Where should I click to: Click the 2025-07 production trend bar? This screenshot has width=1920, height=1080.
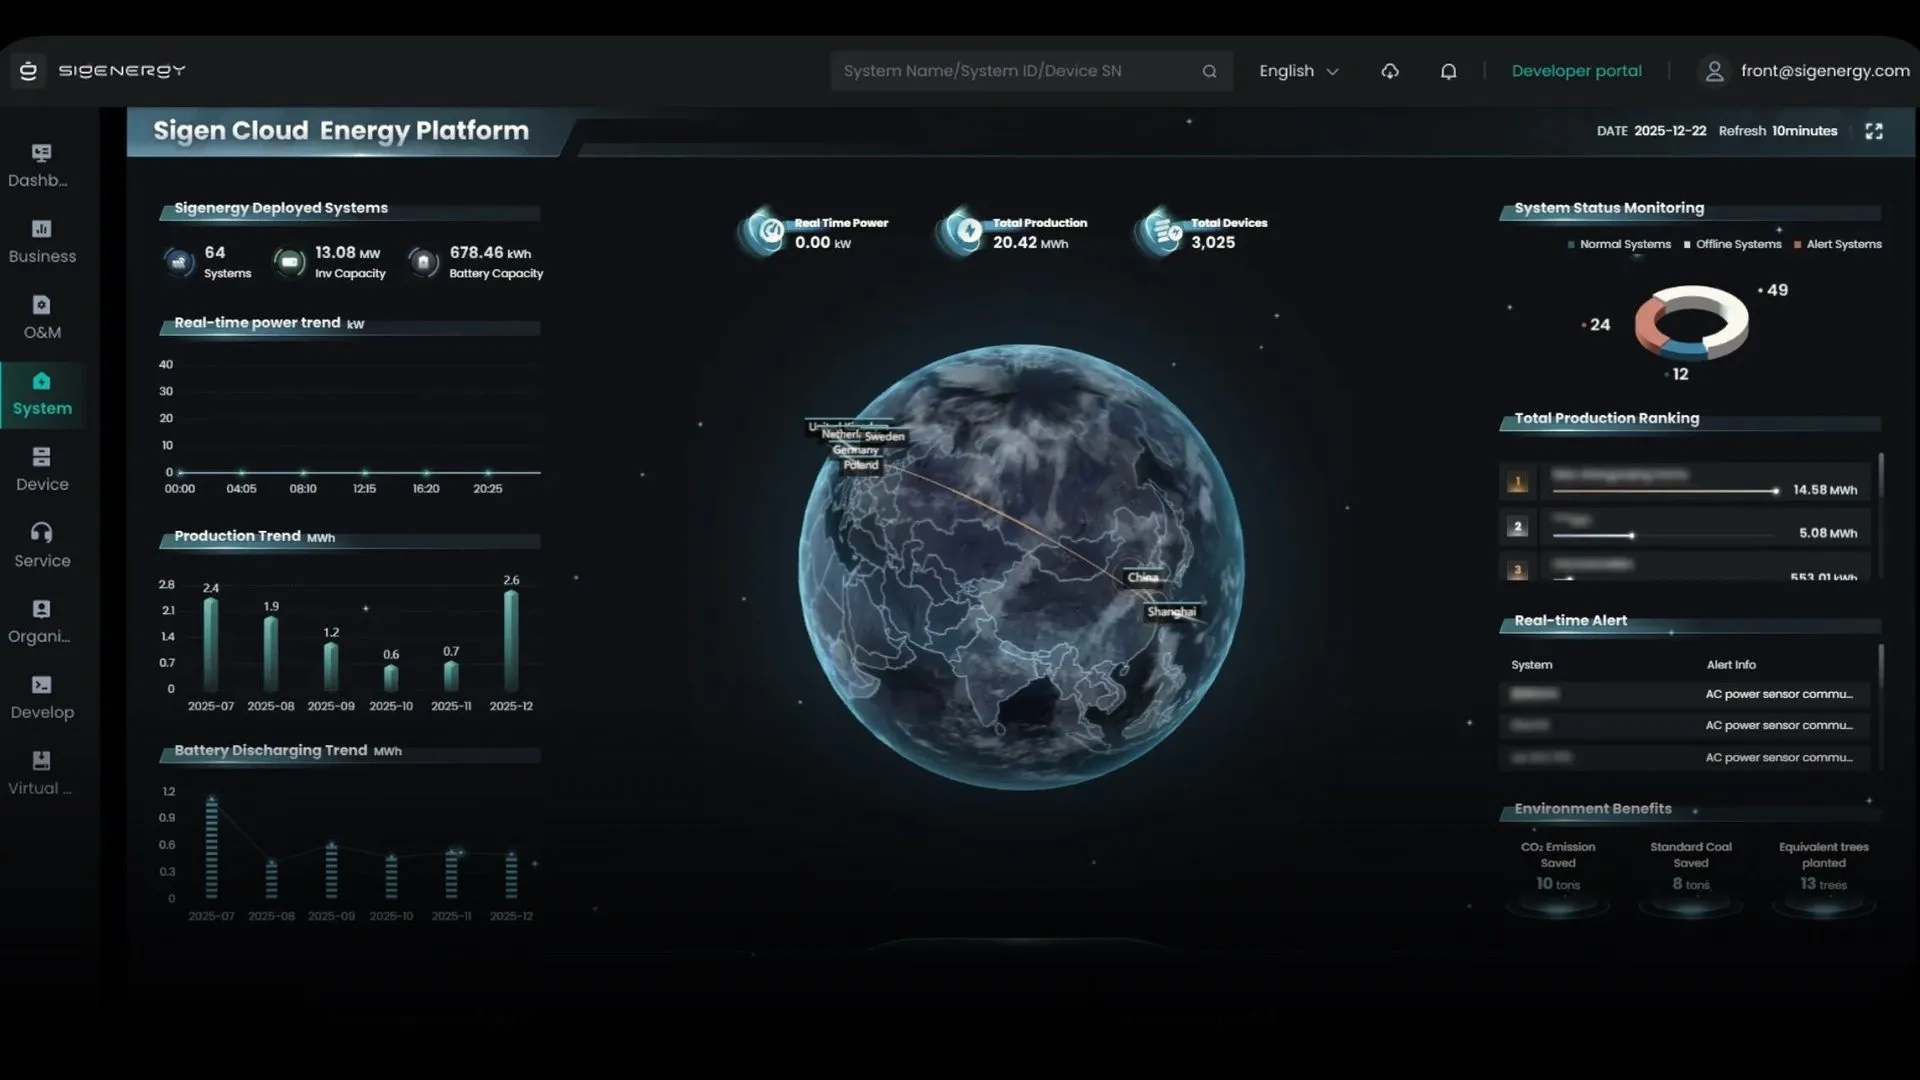tap(210, 645)
